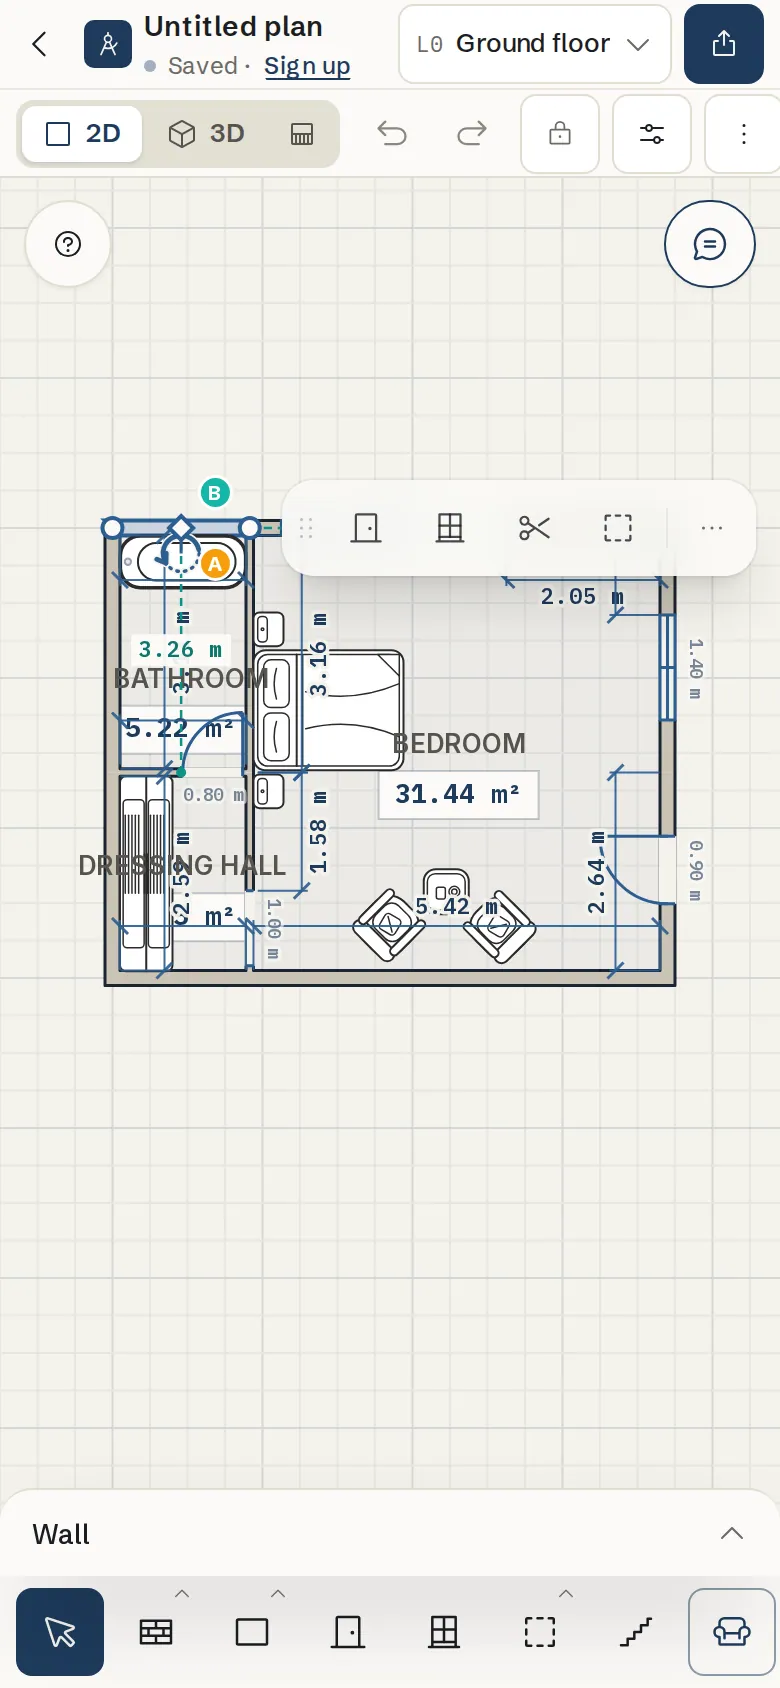The image size is (780, 1688).
Task: Add a door from the floating toolbar
Action: [x=366, y=528]
